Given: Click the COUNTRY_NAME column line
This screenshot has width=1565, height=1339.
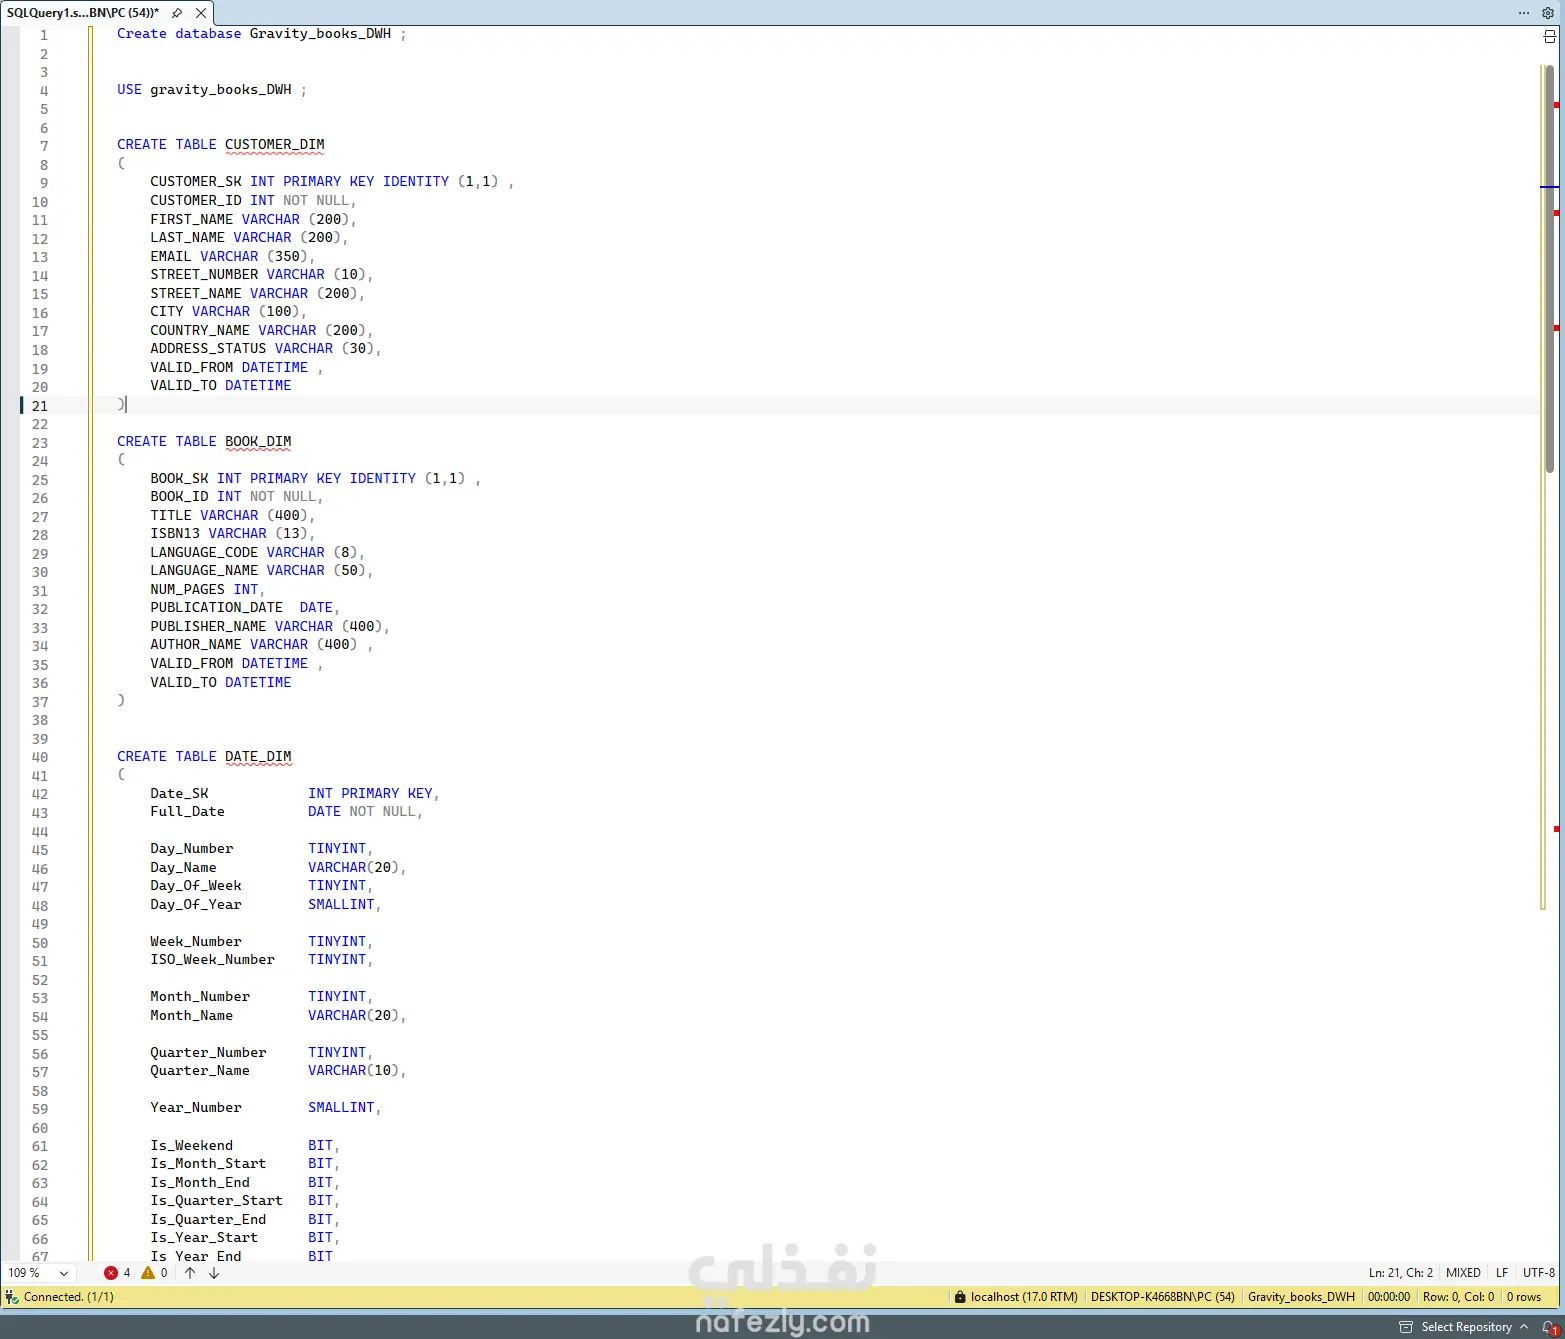Looking at the screenshot, I should (261, 331).
